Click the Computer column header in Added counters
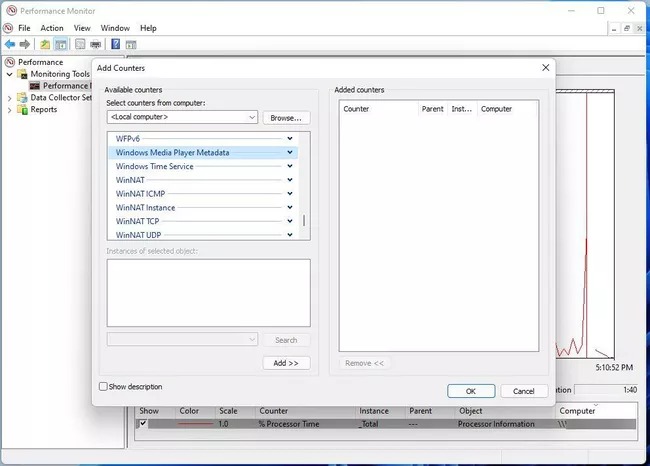The height and width of the screenshot is (466, 650). pyautogui.click(x=507, y=109)
